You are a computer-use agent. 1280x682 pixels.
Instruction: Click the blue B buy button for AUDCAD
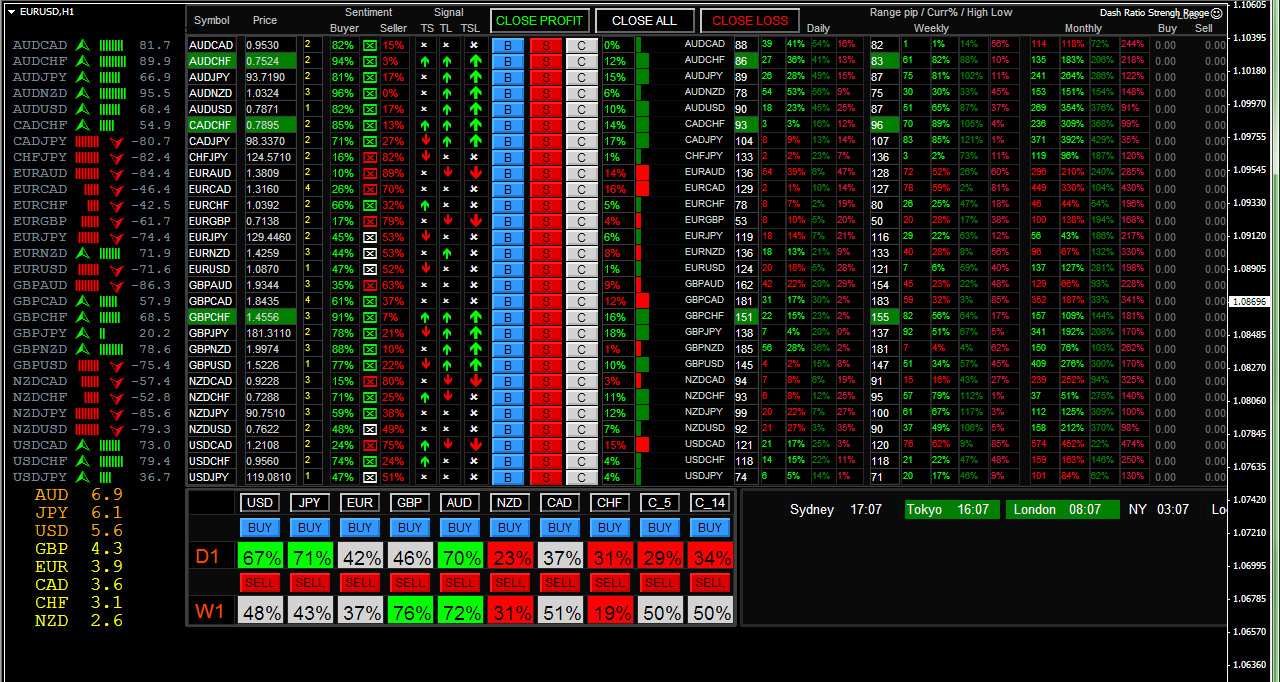pyautogui.click(x=508, y=46)
